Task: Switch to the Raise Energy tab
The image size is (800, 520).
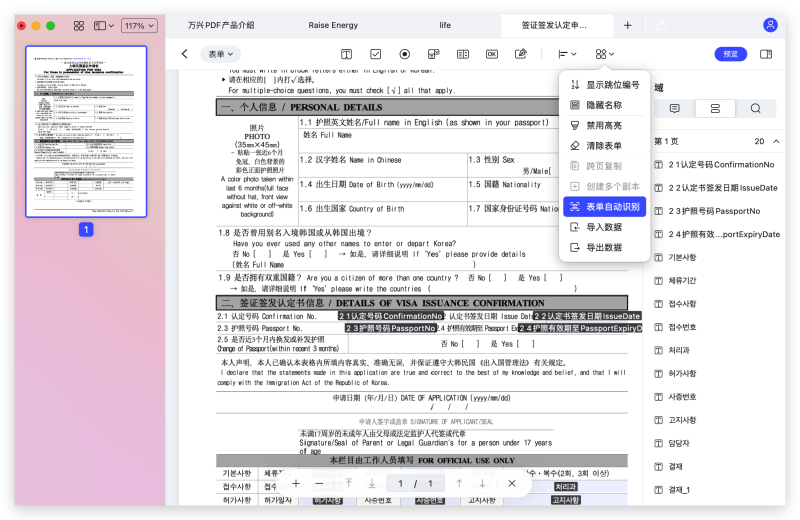Action: (x=333, y=25)
